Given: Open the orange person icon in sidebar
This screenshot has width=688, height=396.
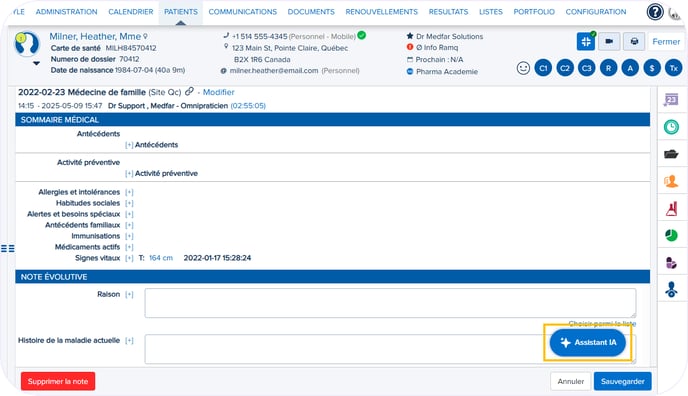Looking at the screenshot, I should [671, 181].
